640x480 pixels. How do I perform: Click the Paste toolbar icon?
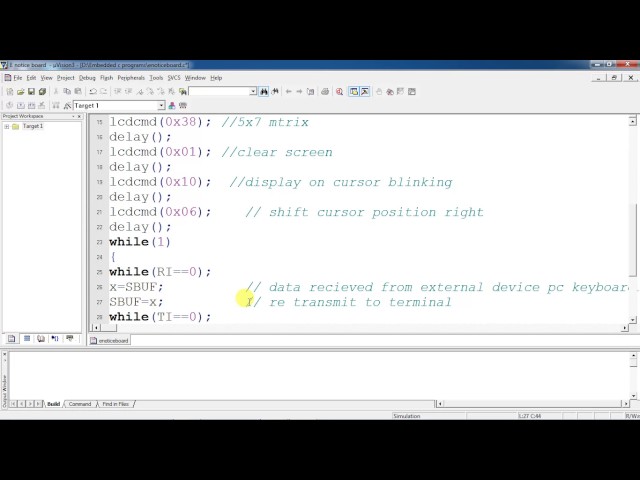[78, 91]
